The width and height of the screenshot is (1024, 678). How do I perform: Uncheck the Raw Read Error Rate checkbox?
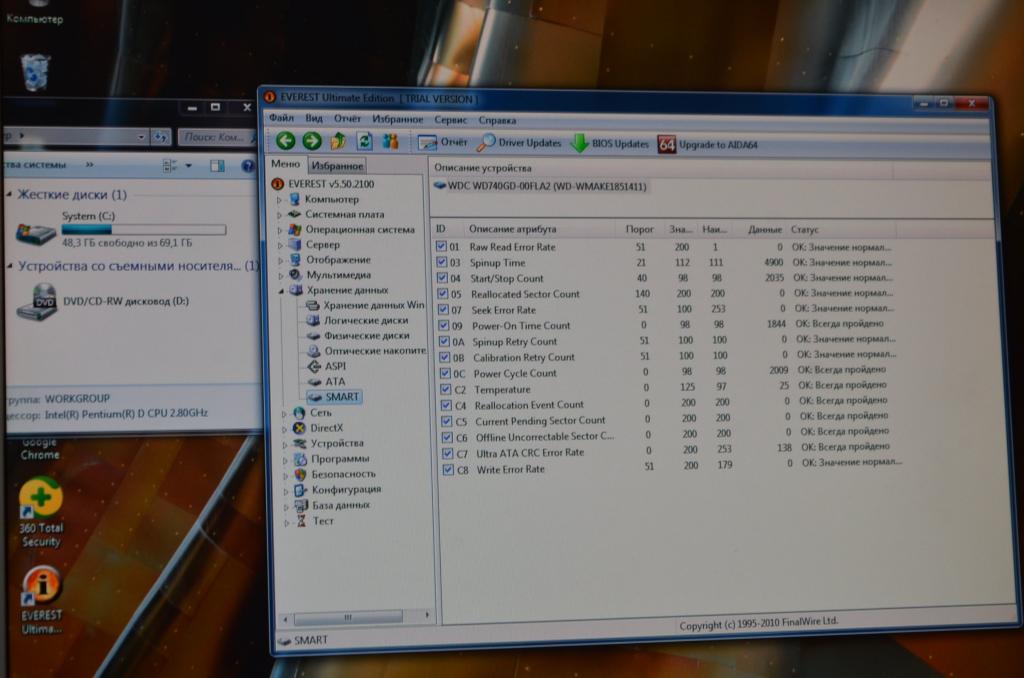point(441,246)
